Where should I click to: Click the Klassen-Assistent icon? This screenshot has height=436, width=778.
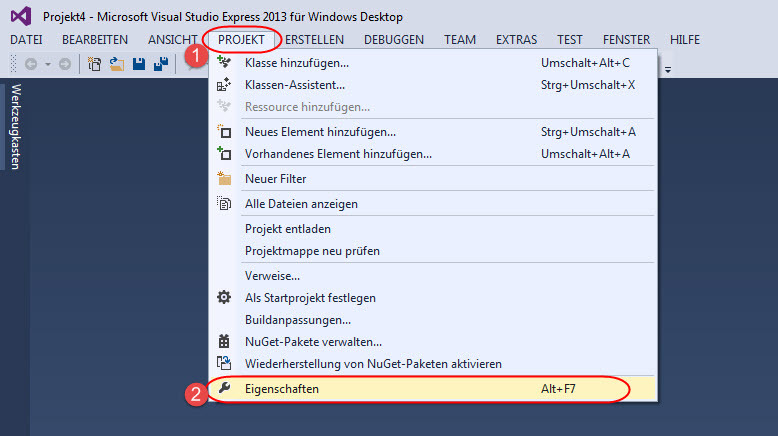tap(224, 84)
